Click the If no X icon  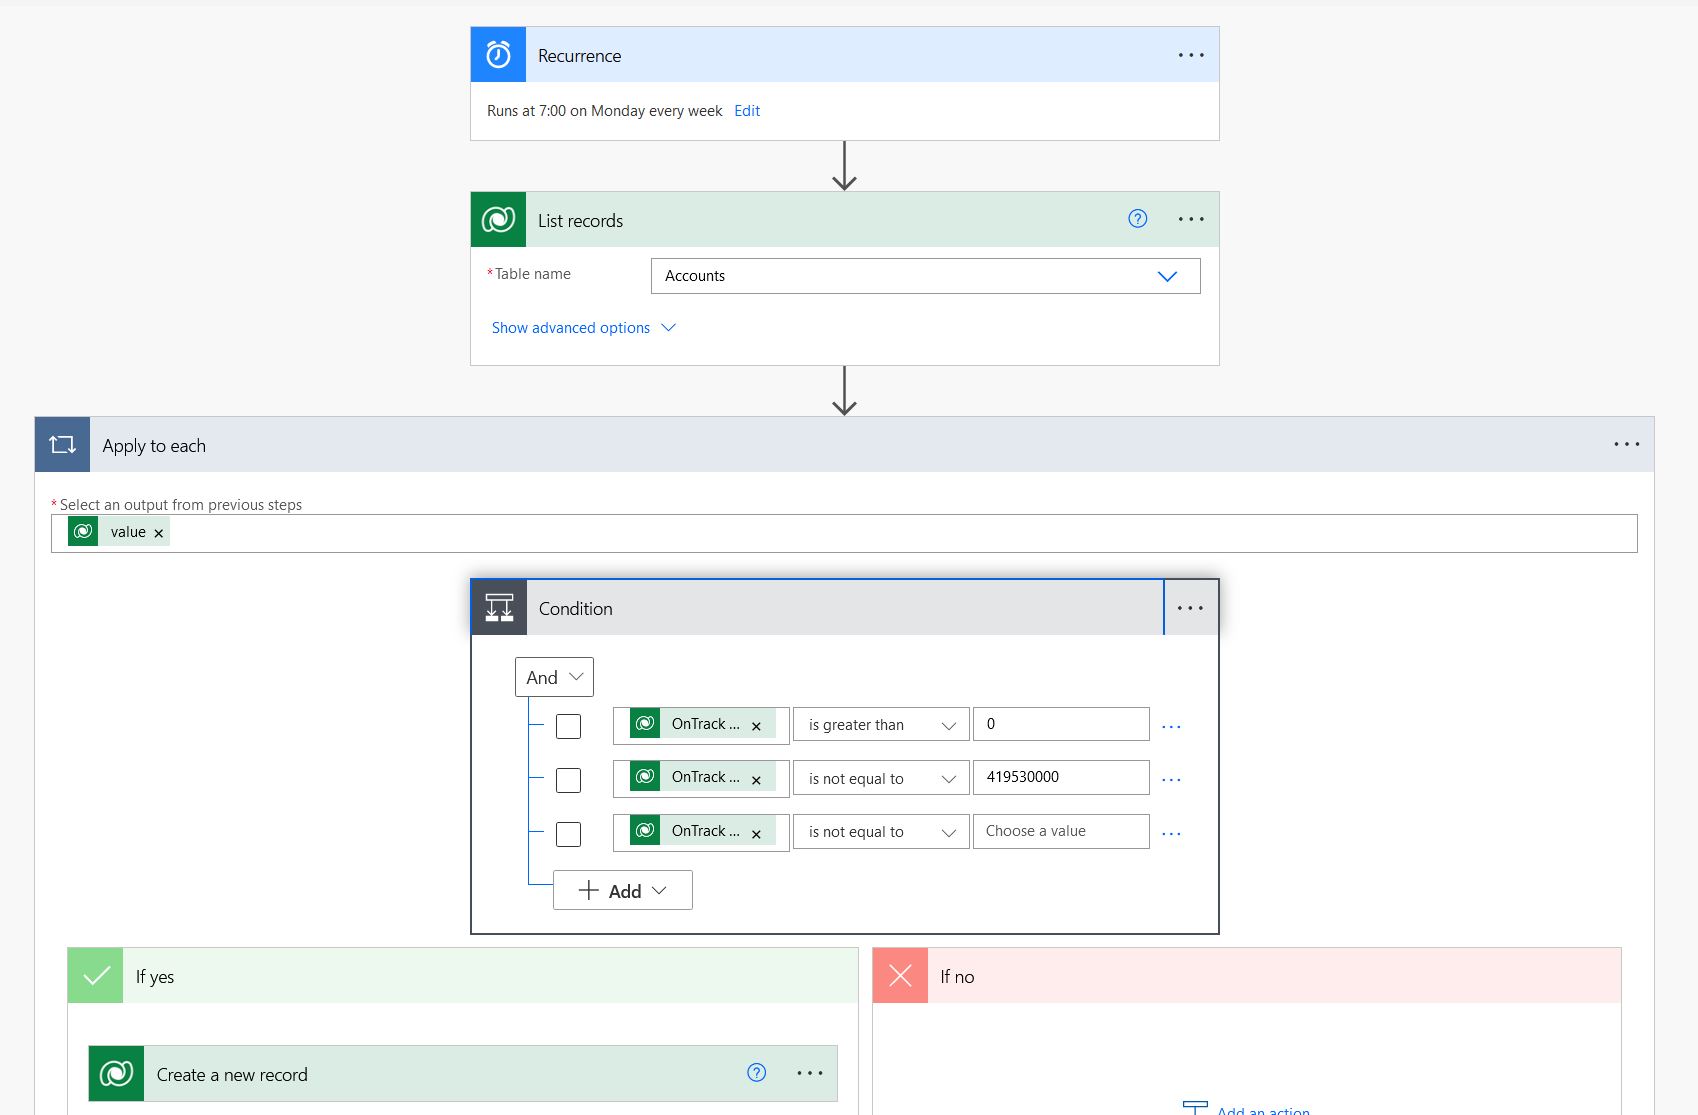click(900, 975)
